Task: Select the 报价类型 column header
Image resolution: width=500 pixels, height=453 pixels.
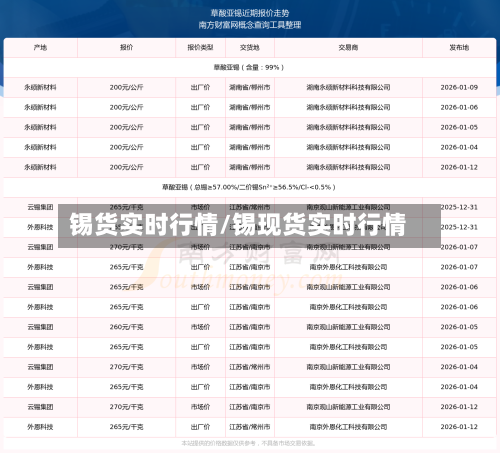Action: point(200,47)
